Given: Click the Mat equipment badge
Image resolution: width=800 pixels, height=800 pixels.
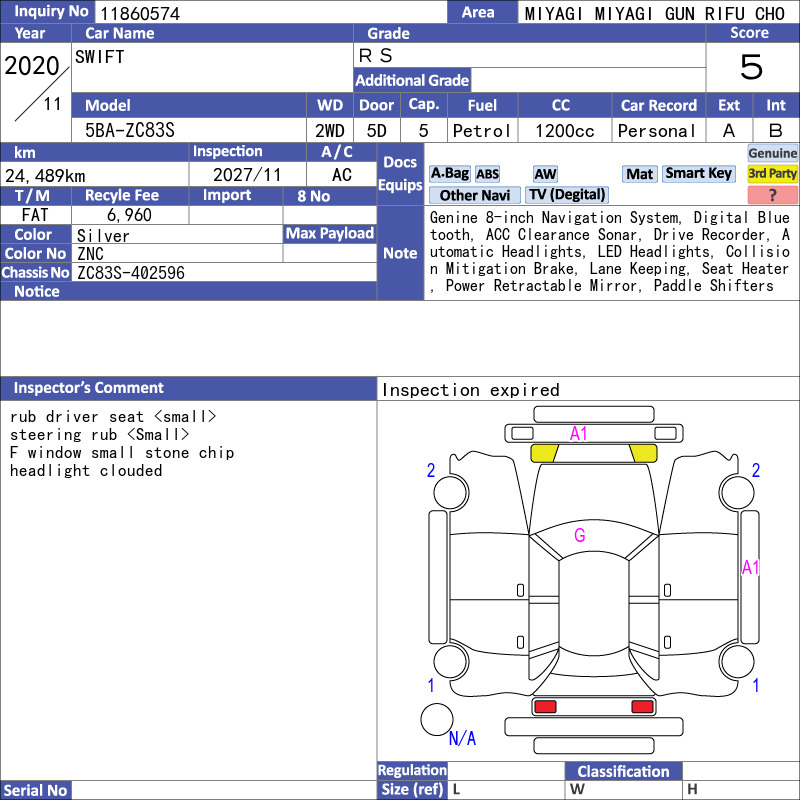Looking at the screenshot, I should tap(639, 174).
